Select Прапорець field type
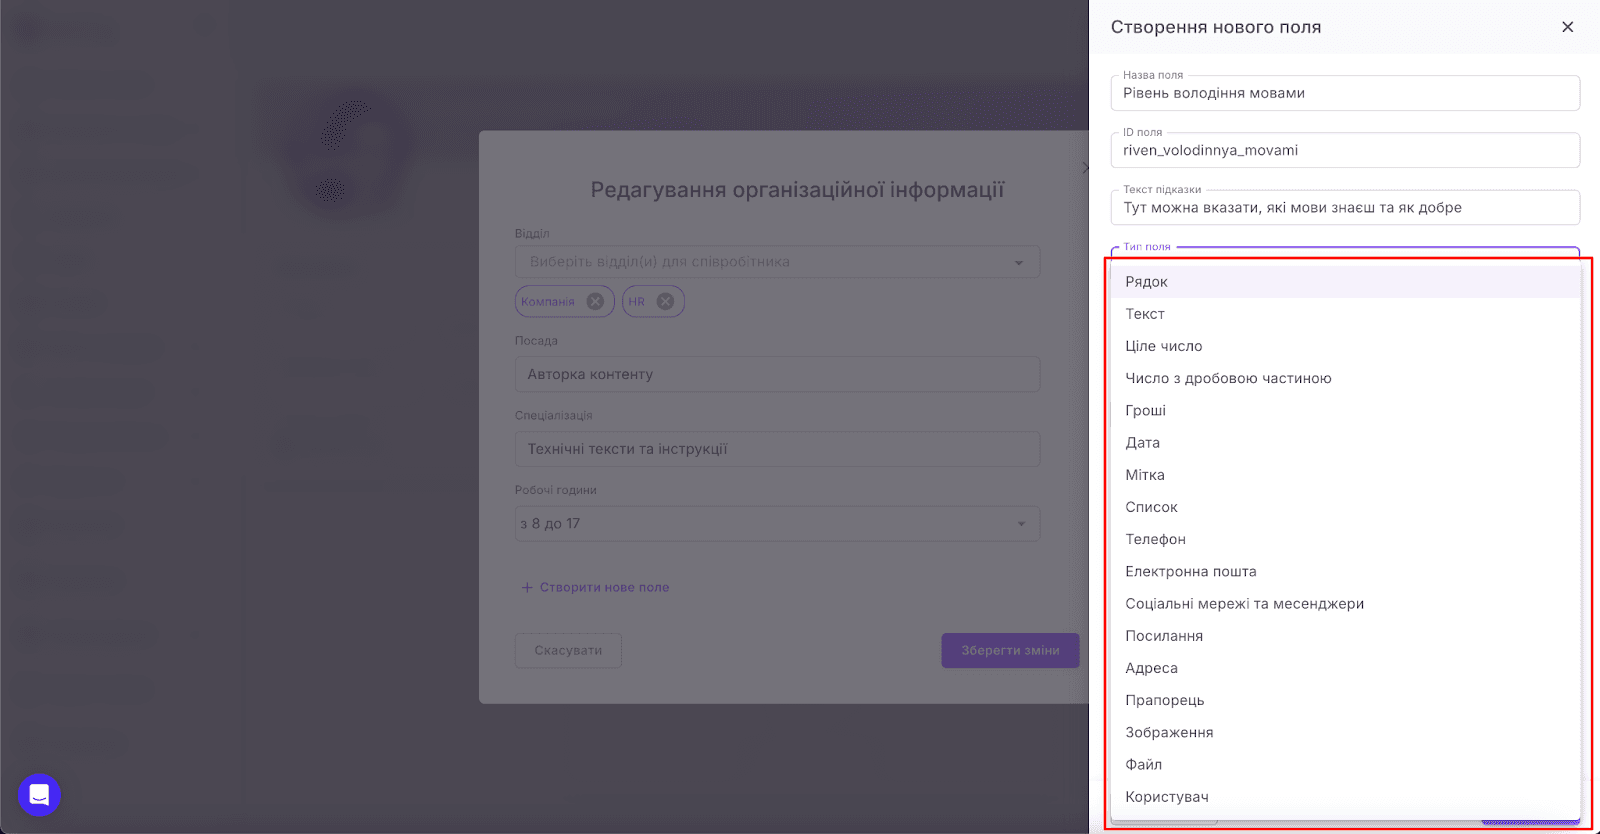Viewport: 1600px width, 834px height. click(1164, 700)
